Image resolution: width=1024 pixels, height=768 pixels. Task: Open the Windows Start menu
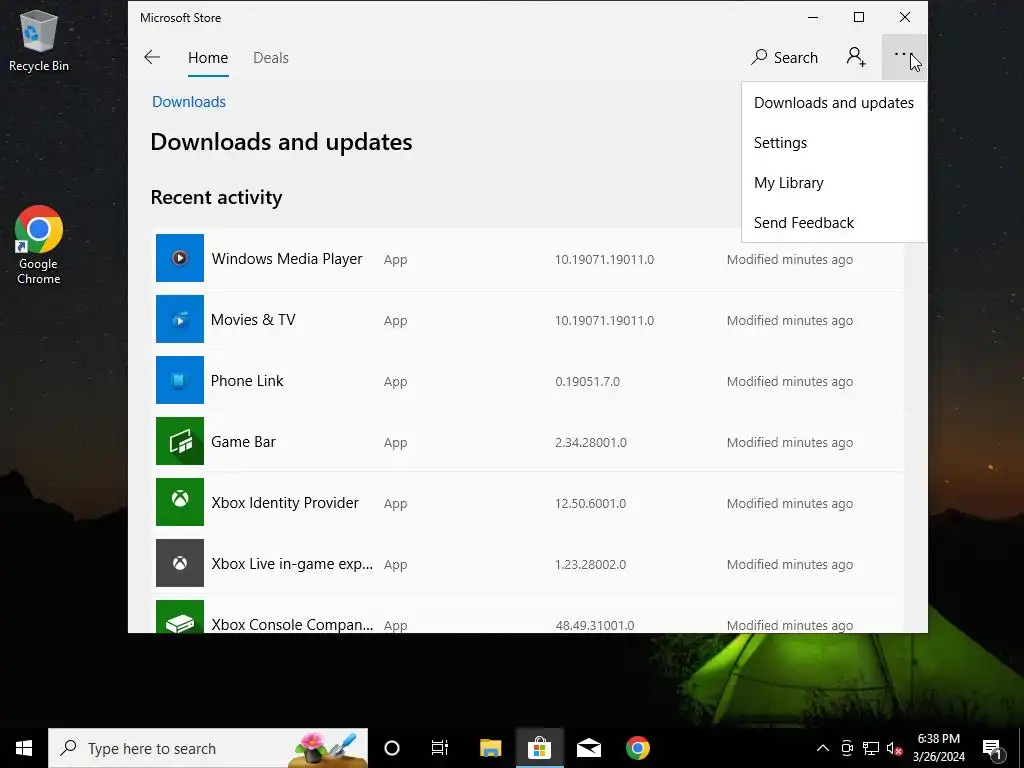[x=24, y=748]
